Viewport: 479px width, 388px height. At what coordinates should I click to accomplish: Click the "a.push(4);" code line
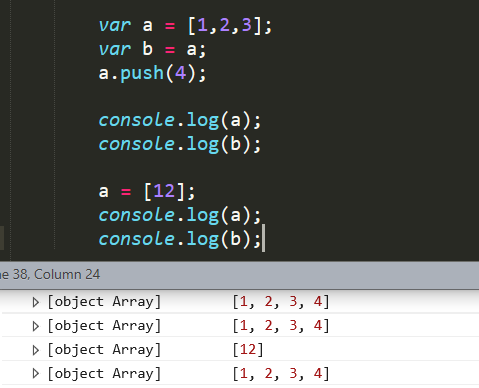pos(152,73)
